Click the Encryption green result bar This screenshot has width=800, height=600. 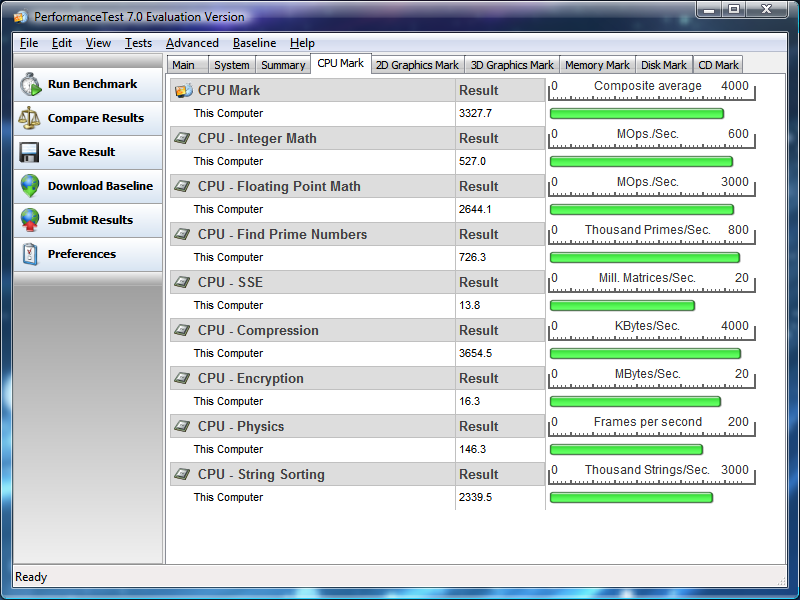coord(635,402)
